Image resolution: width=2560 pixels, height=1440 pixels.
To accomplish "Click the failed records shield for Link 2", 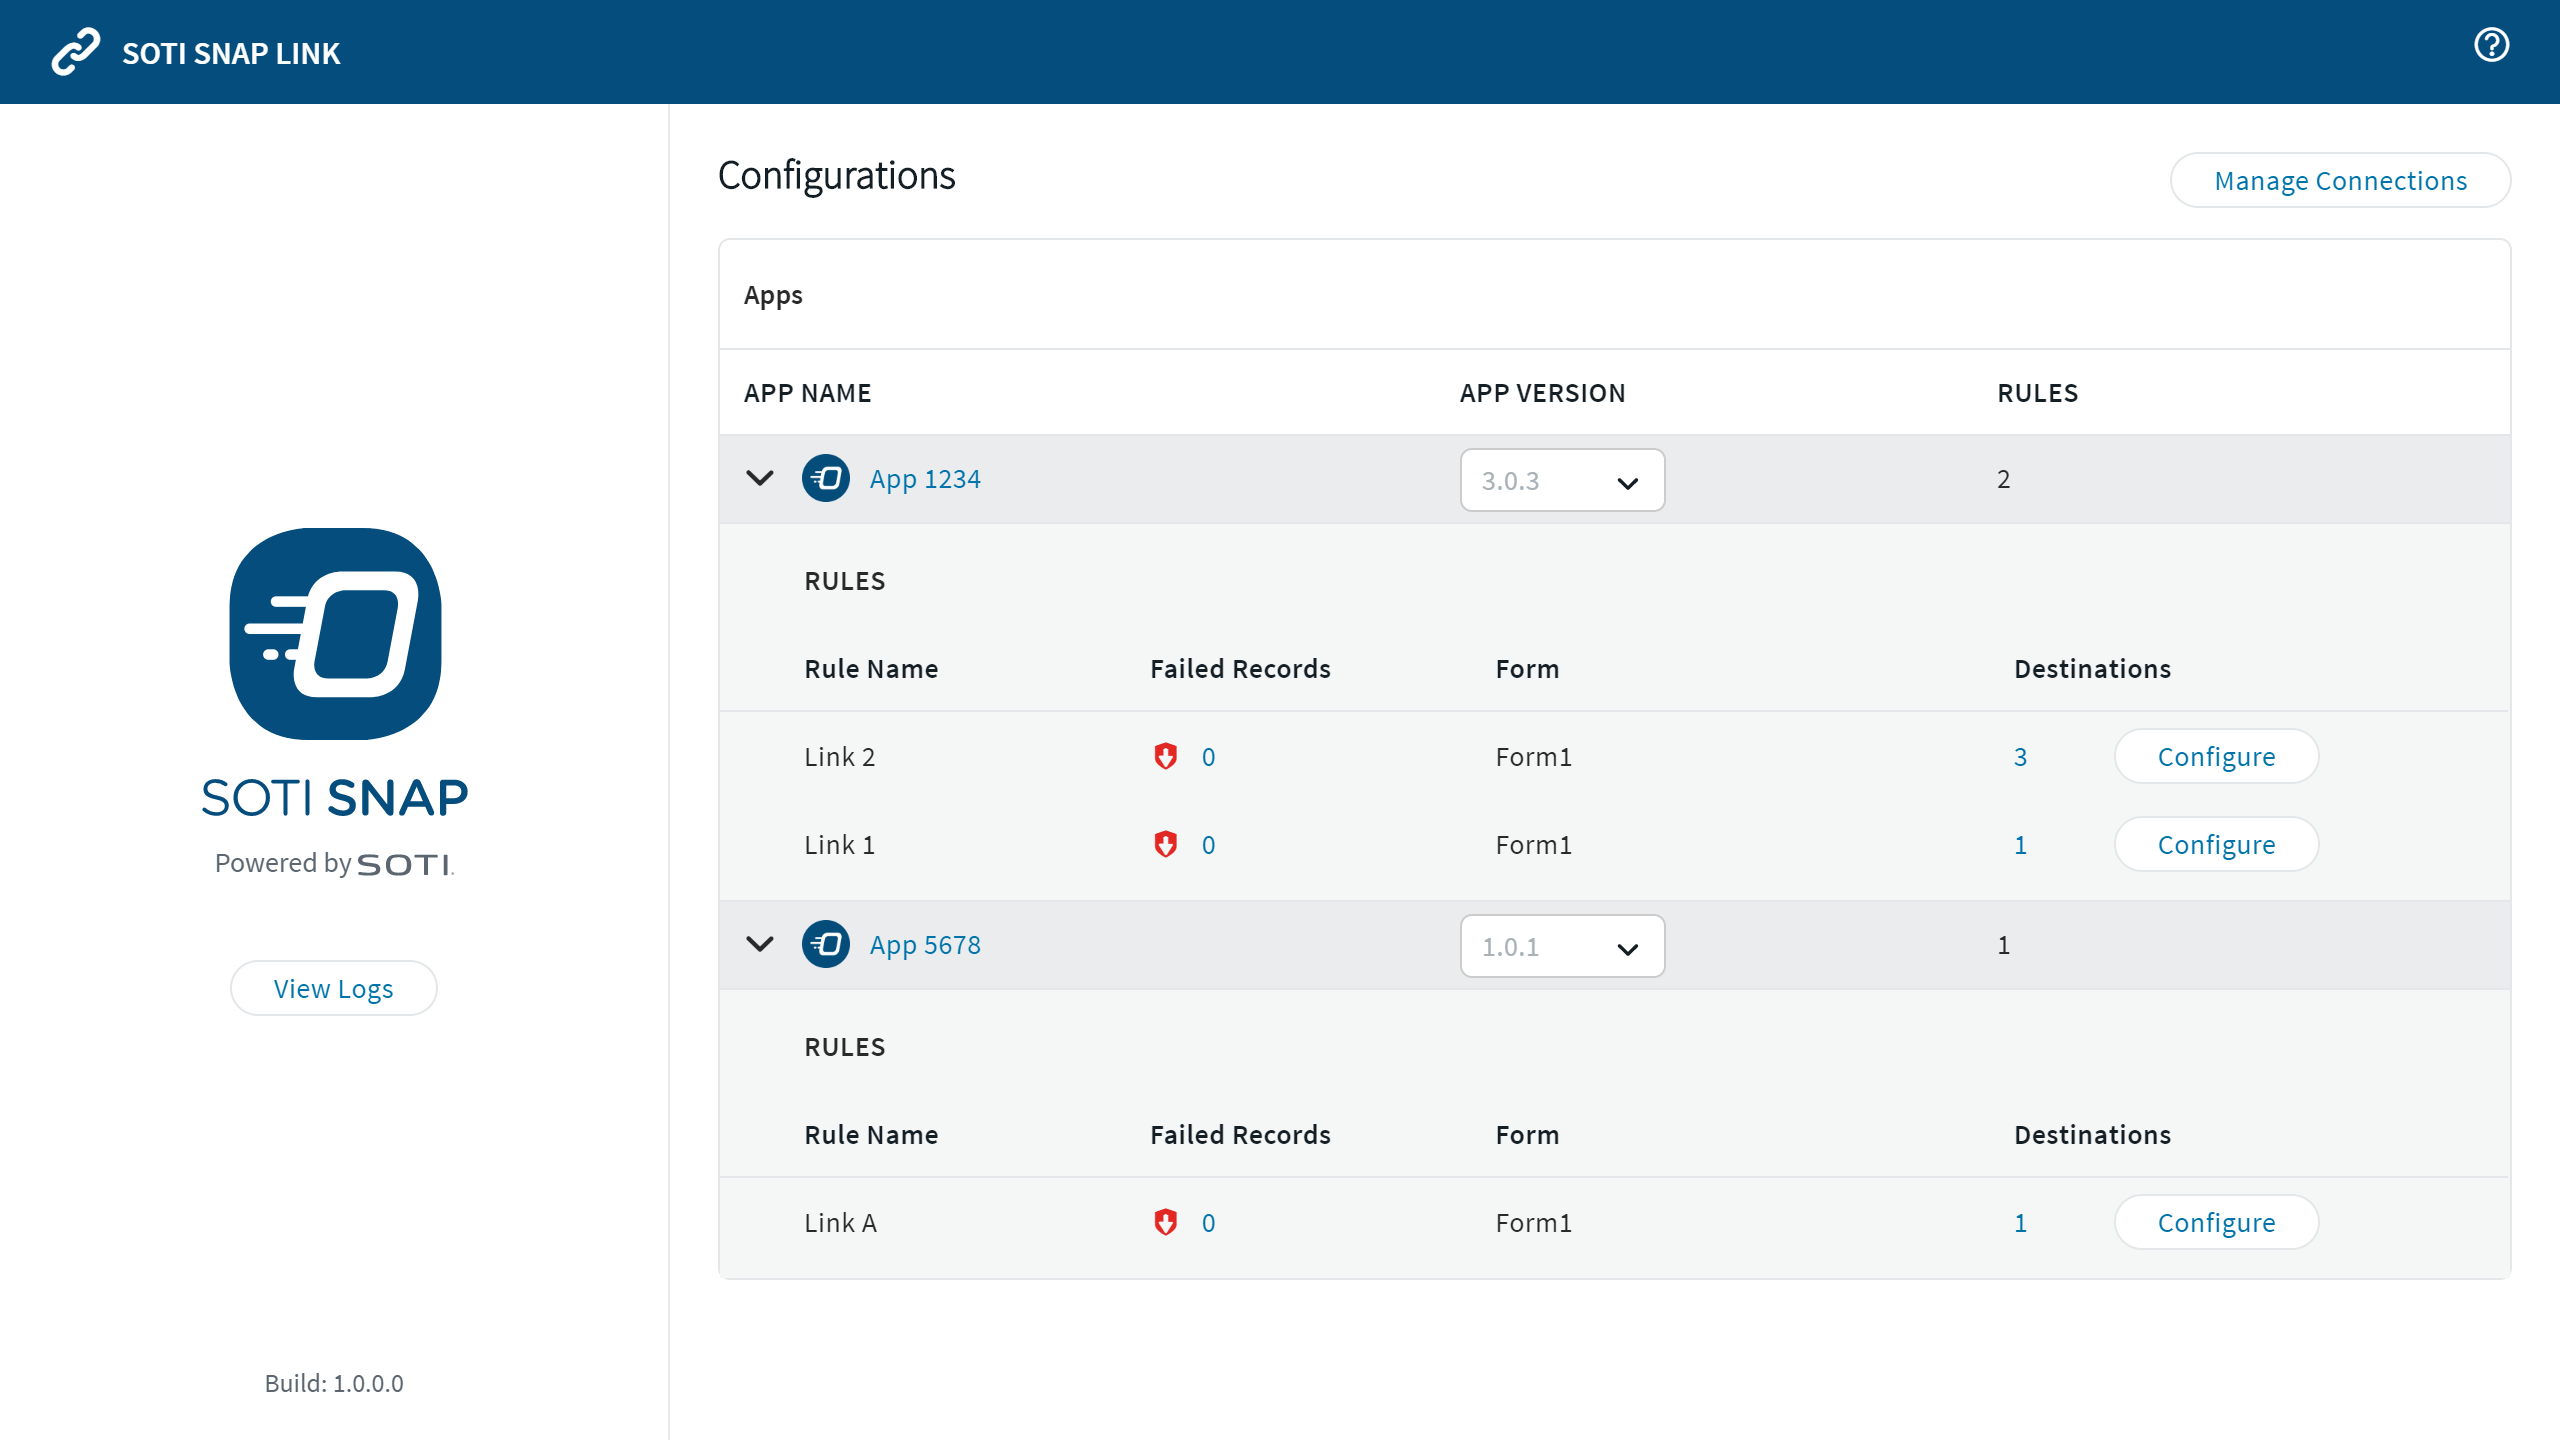I will 1165,756.
